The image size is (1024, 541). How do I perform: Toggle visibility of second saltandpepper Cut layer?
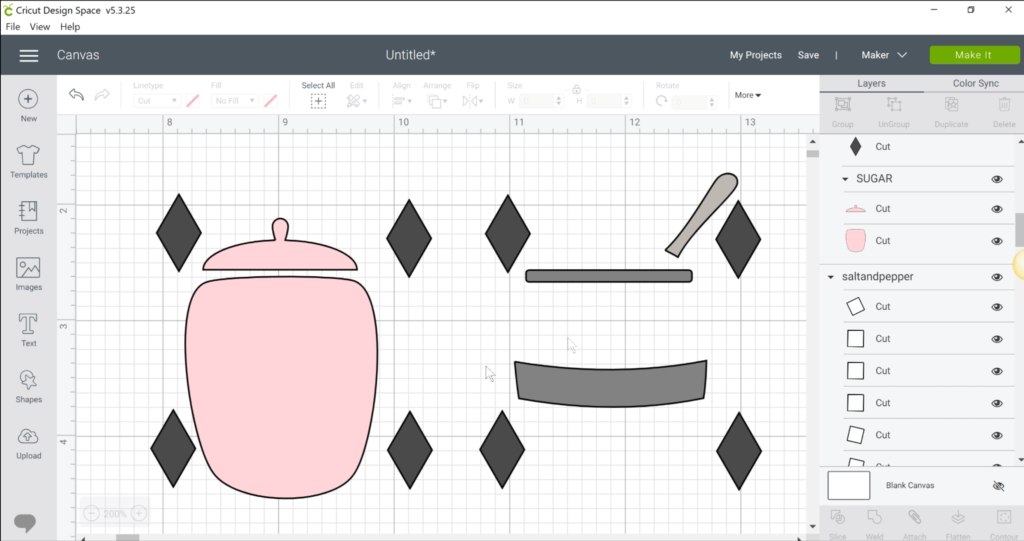coord(997,339)
